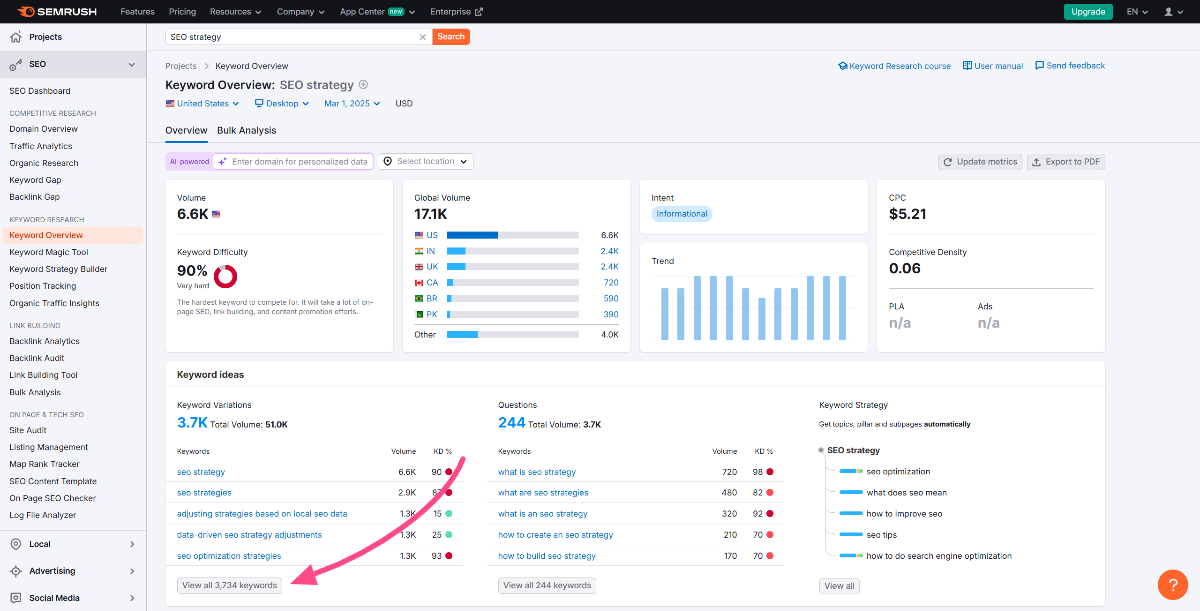Screen dimensions: 1200x611
Task: Open the orange help question mark bubble
Action: click(x=1172, y=584)
